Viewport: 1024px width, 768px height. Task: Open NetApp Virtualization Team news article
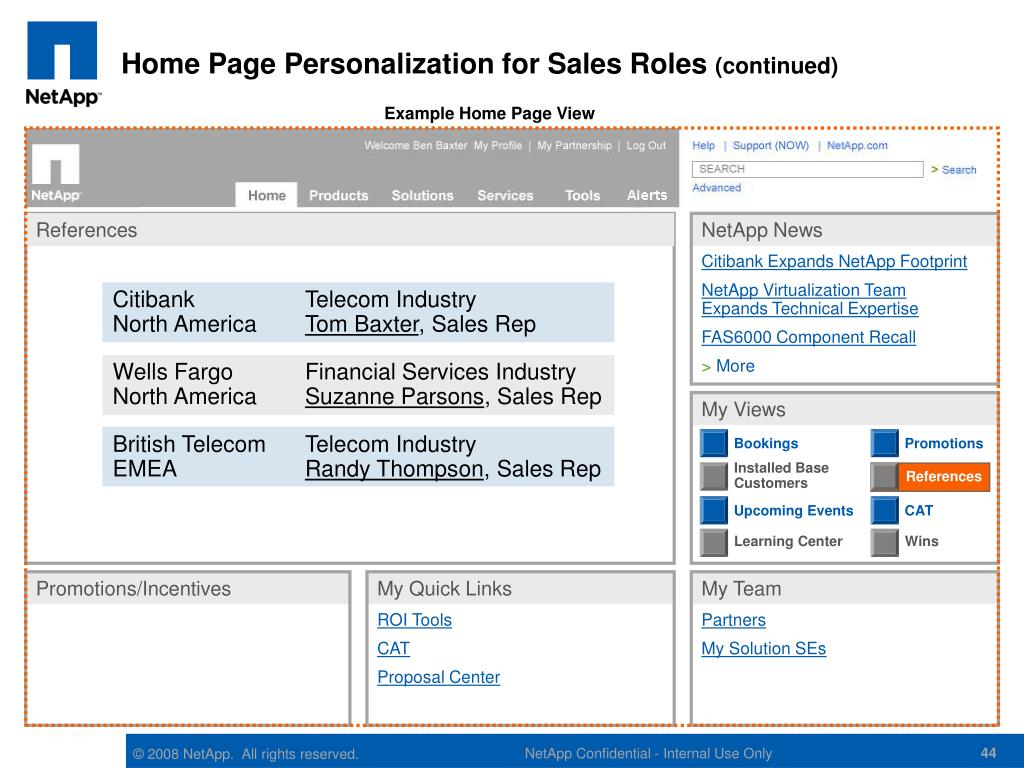[810, 299]
